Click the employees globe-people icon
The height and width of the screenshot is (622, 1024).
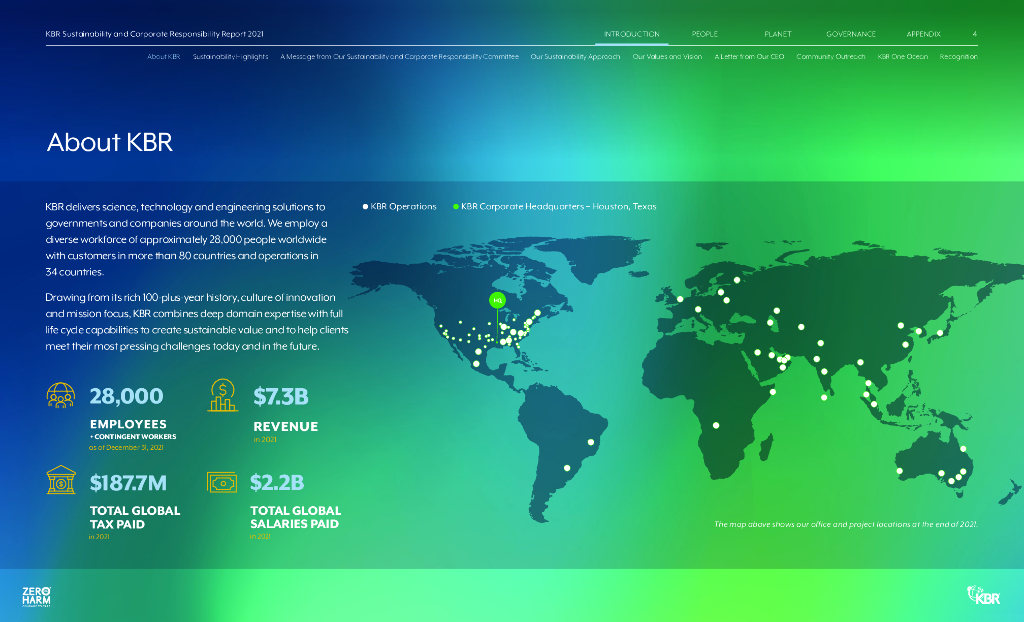(61, 395)
